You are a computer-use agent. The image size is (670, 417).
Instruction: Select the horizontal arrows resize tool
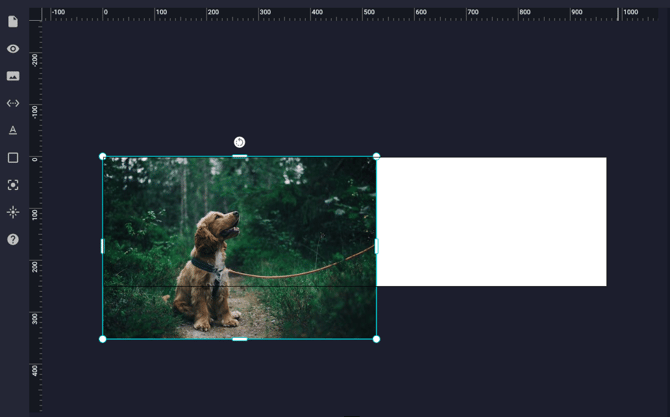coord(13,103)
